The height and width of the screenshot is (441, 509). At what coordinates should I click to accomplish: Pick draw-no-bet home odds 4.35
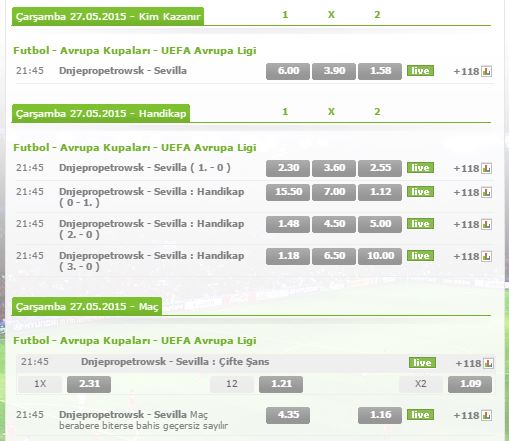(x=288, y=415)
